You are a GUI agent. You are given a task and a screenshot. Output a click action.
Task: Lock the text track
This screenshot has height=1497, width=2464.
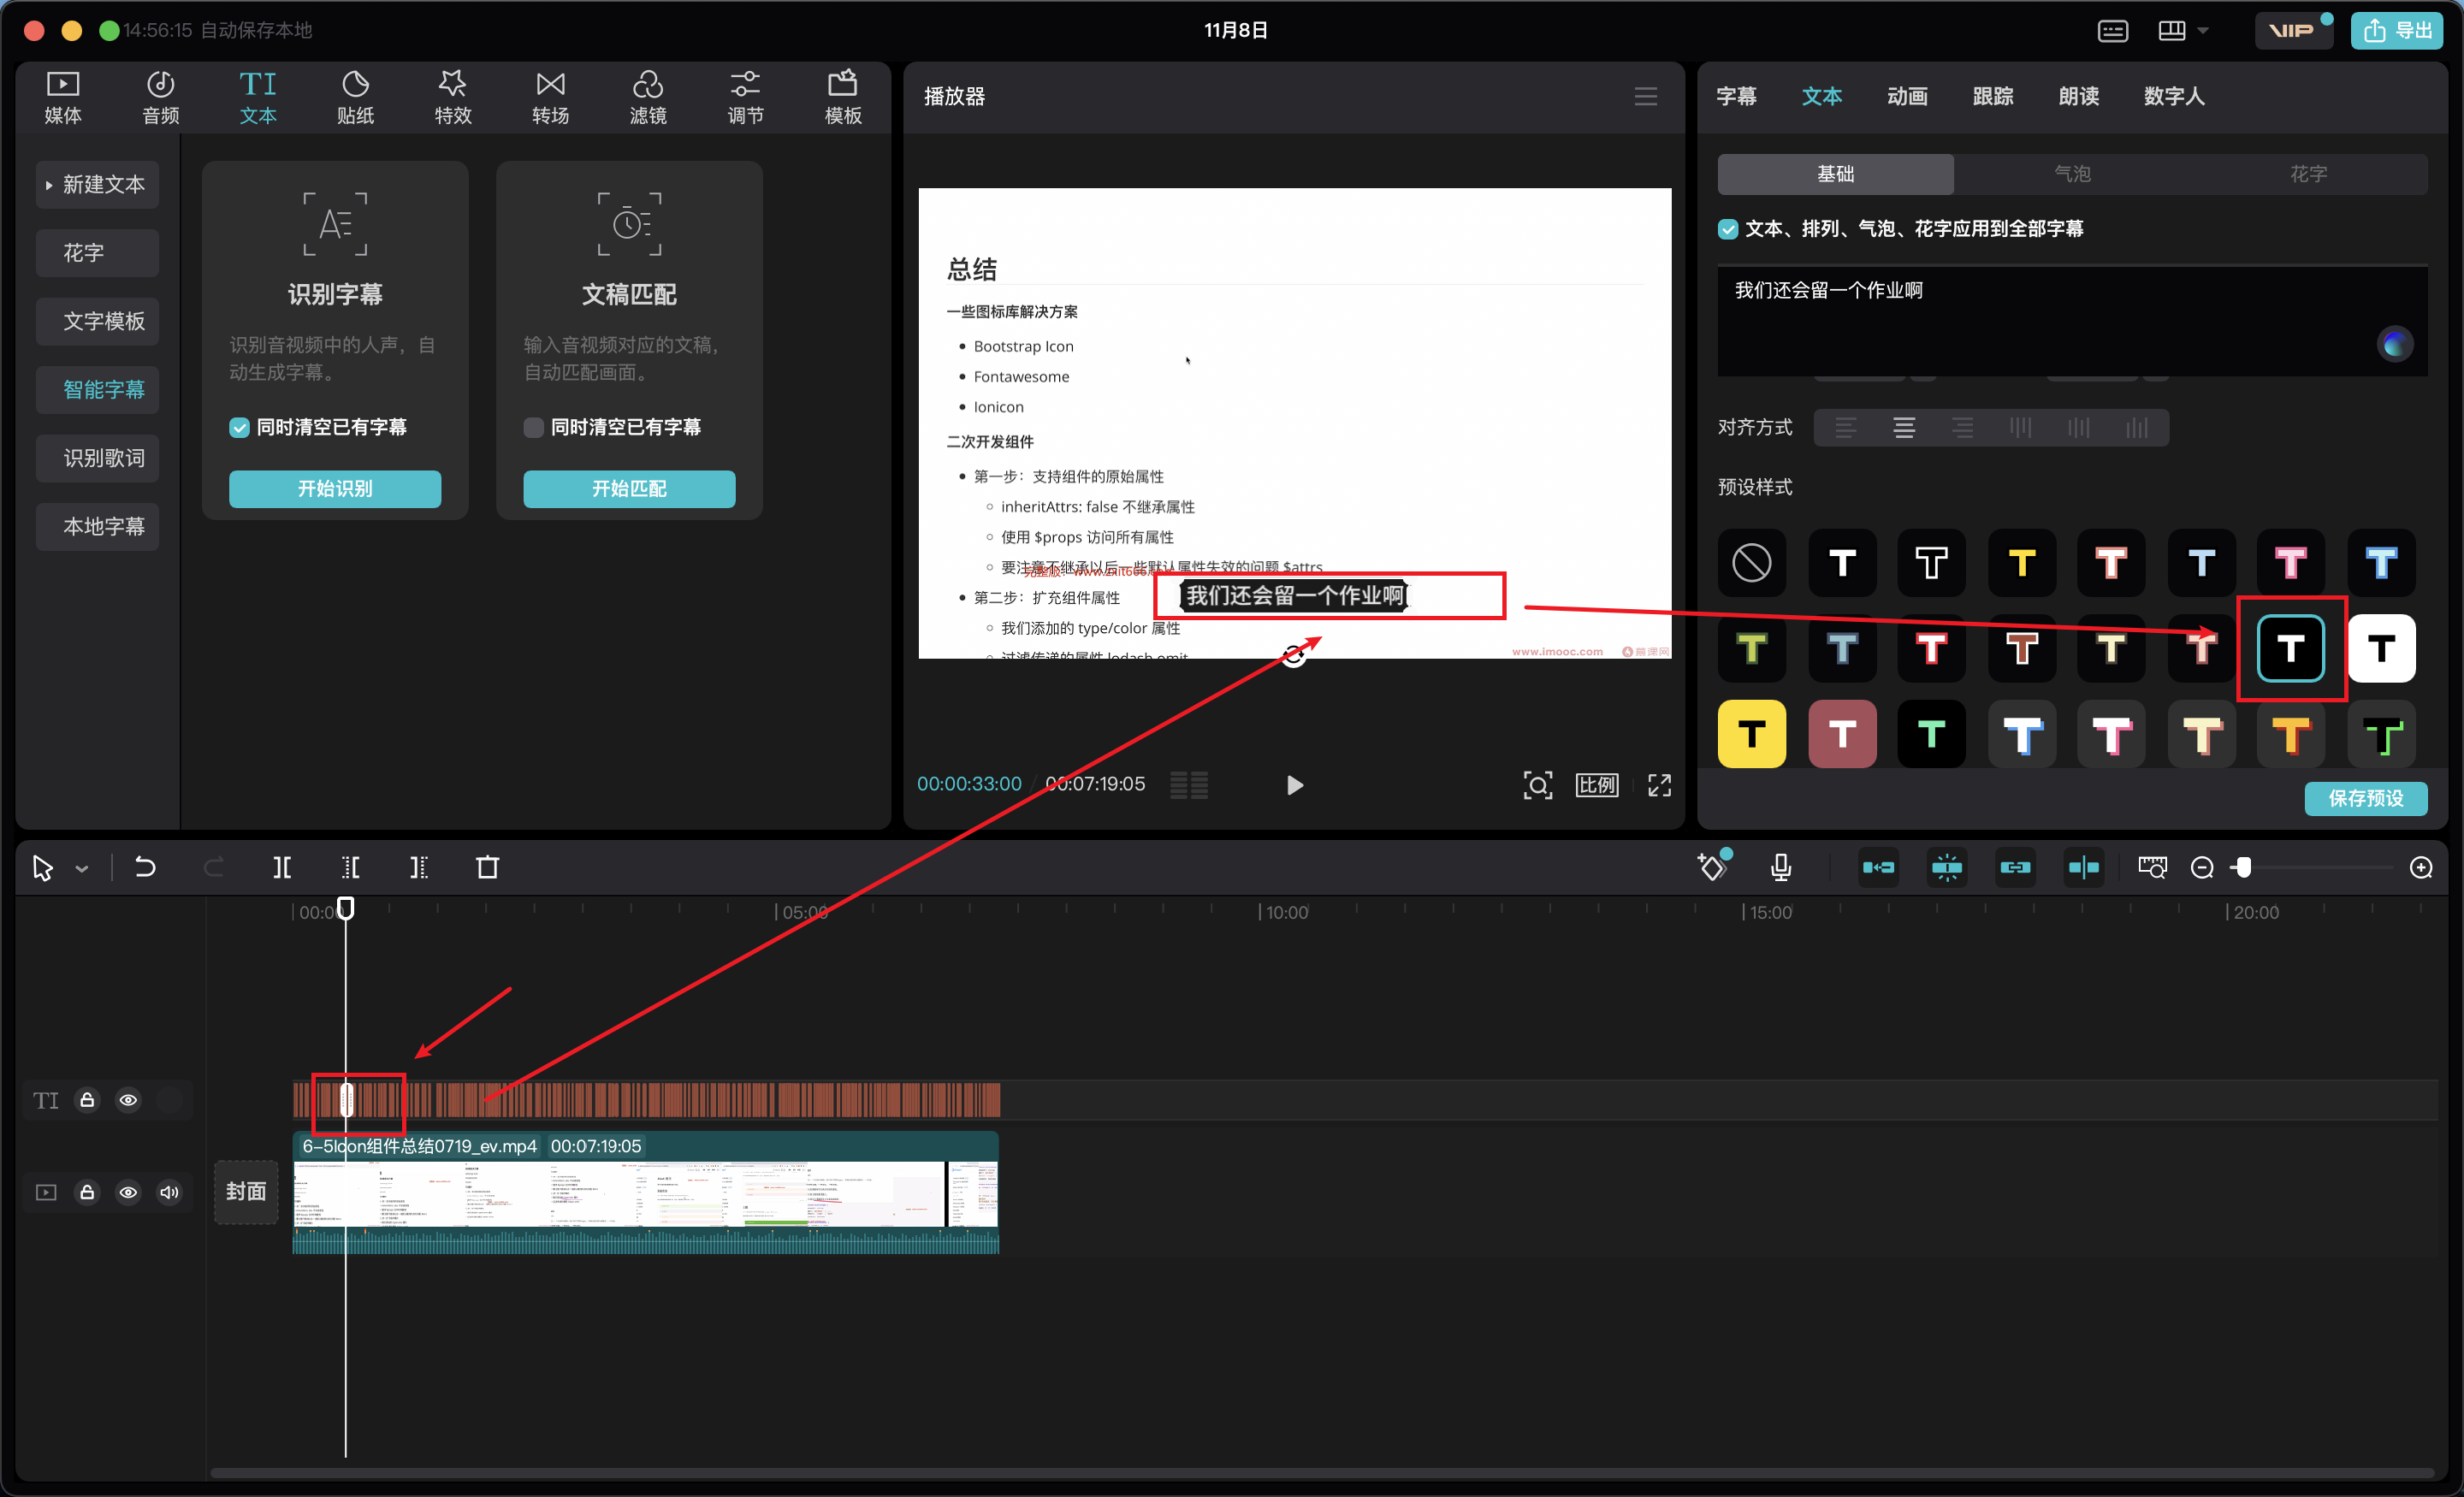pyautogui.click(x=87, y=1100)
